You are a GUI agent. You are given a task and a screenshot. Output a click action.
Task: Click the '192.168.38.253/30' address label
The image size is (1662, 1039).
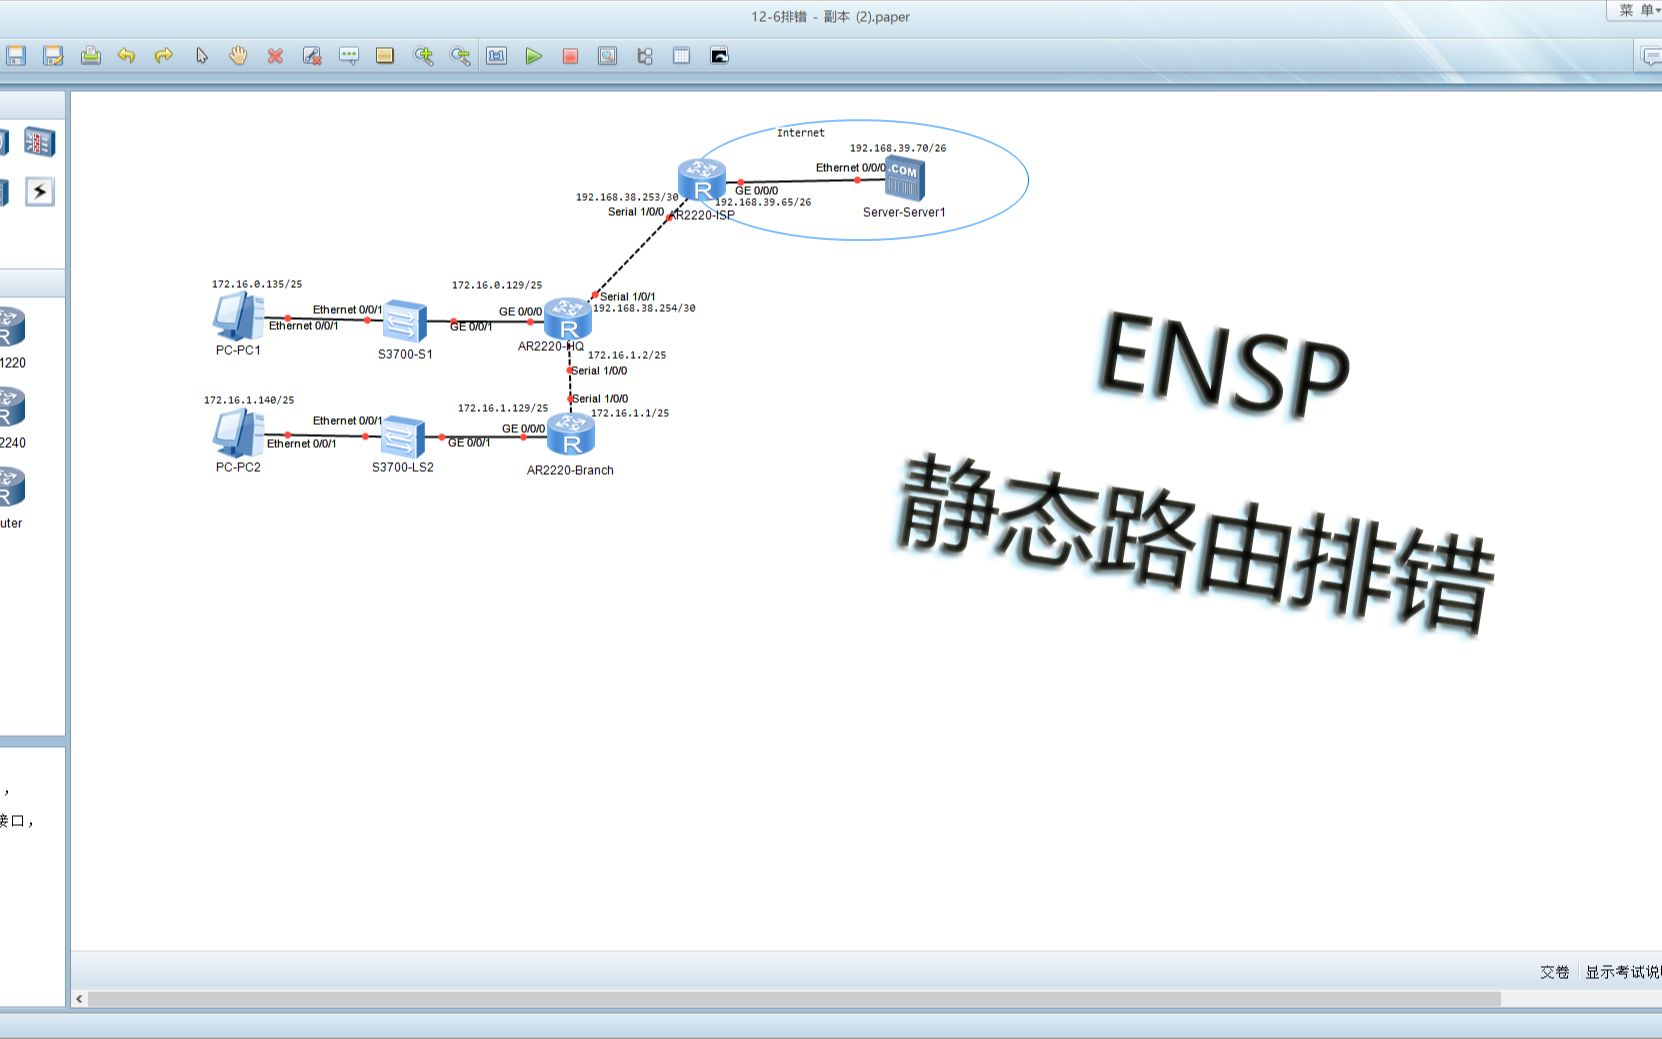[x=627, y=197]
